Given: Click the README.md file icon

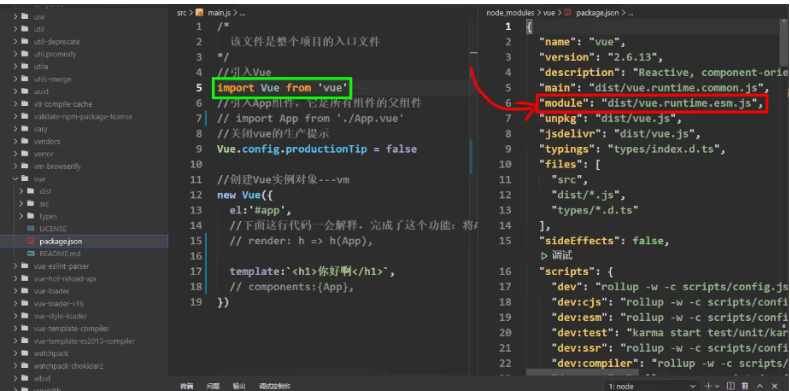Looking at the screenshot, I should coord(31,253).
